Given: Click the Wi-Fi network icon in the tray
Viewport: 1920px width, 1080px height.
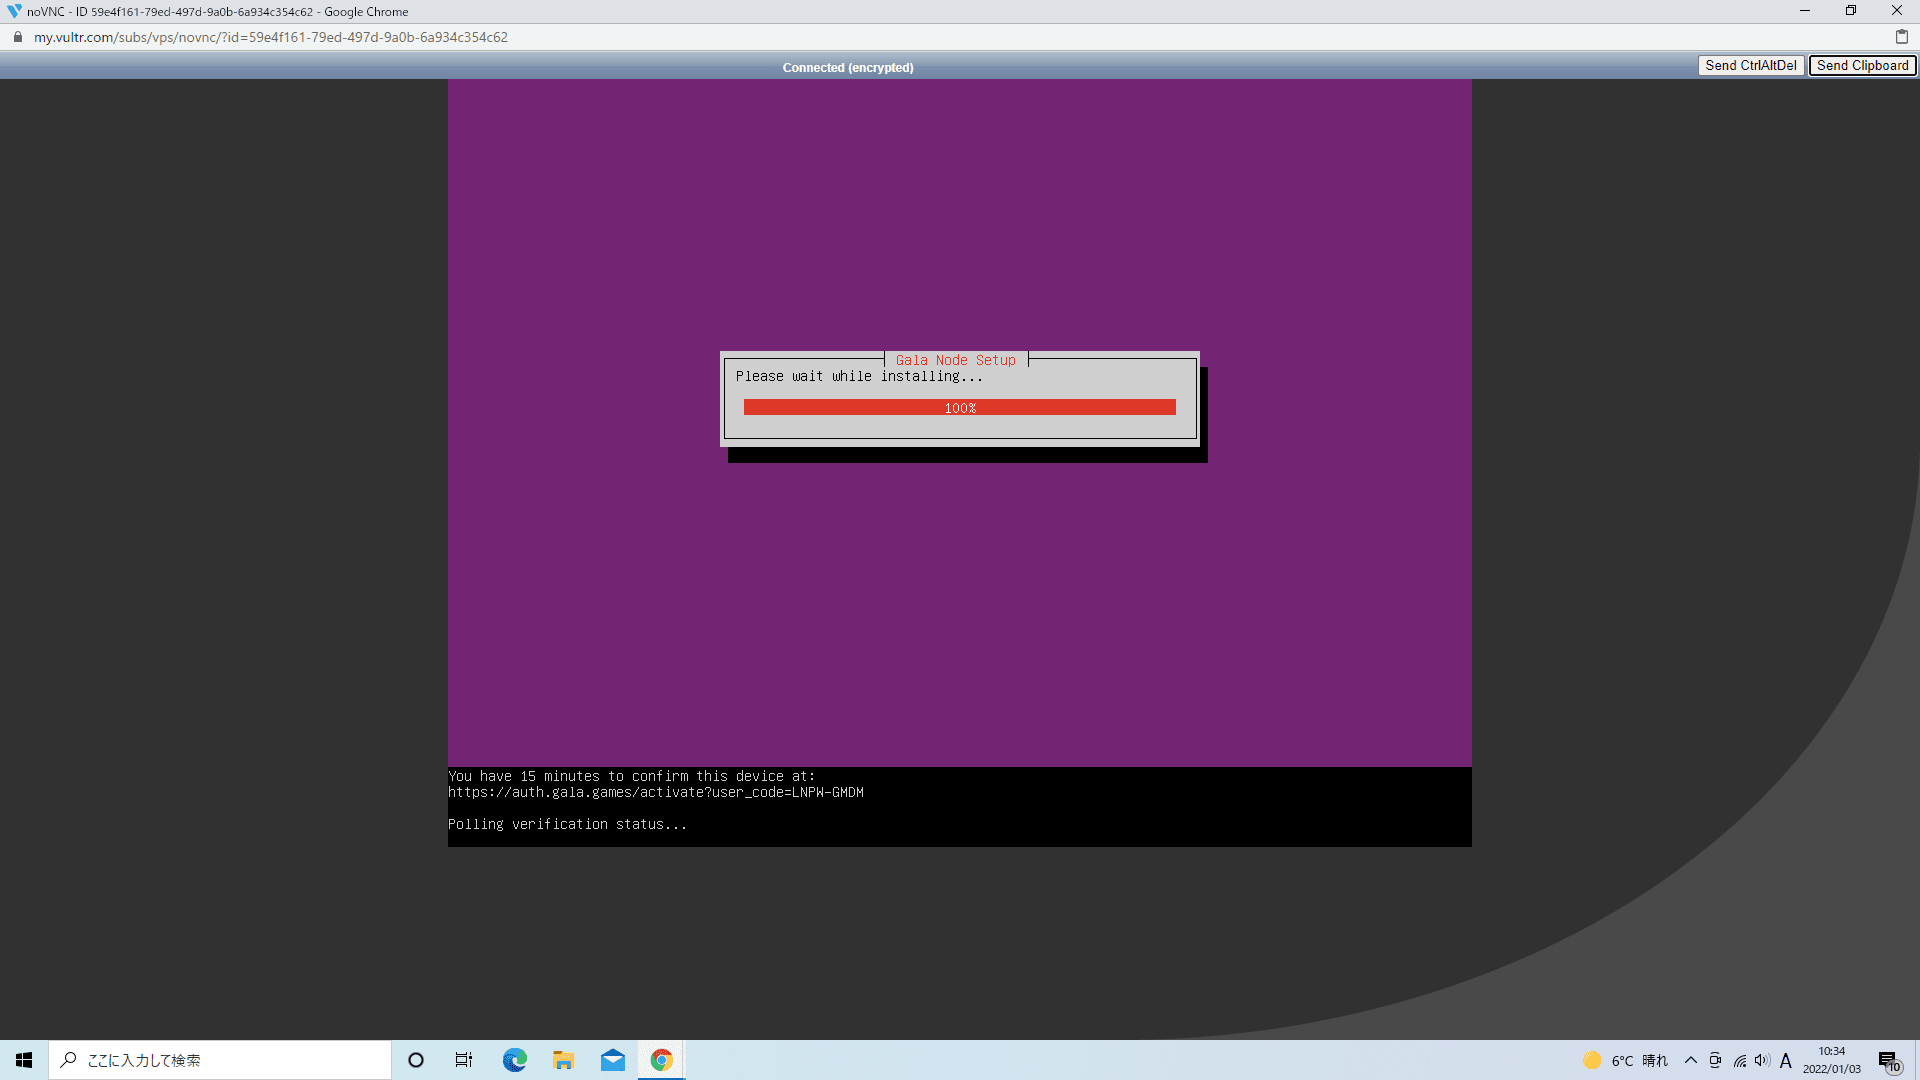Looking at the screenshot, I should (x=1740, y=1060).
